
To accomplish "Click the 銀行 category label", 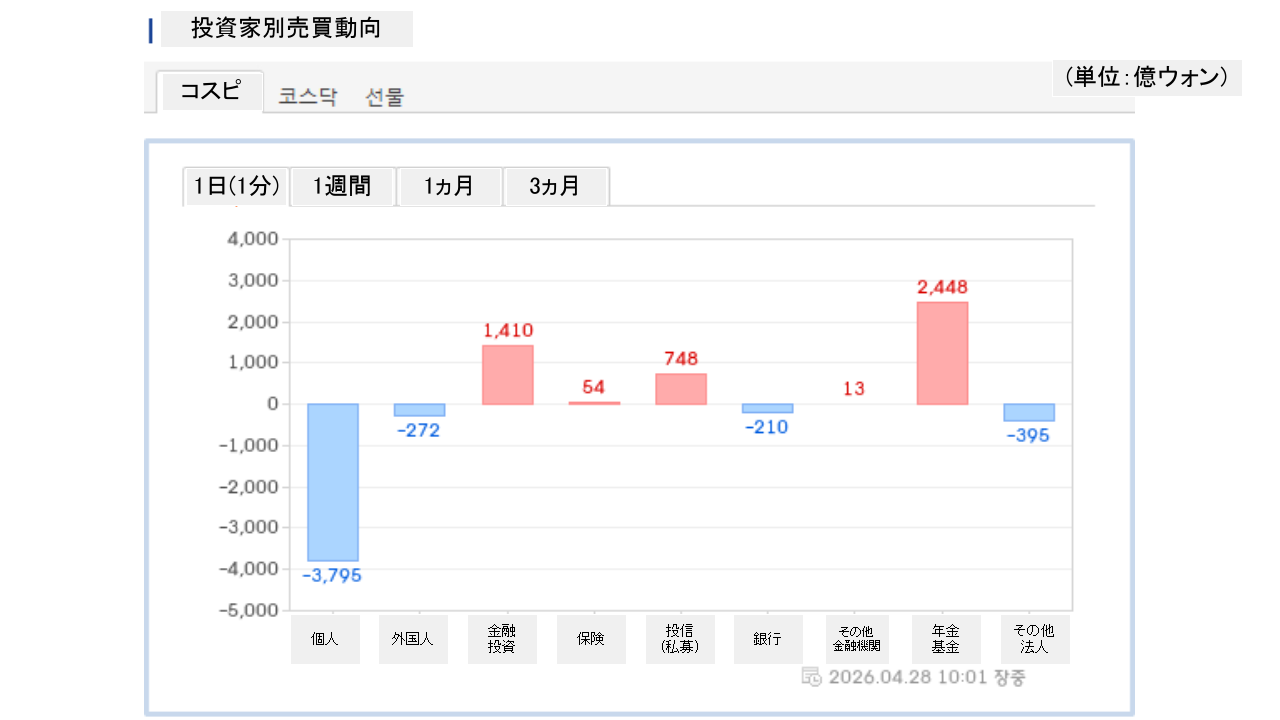I will [x=768, y=639].
